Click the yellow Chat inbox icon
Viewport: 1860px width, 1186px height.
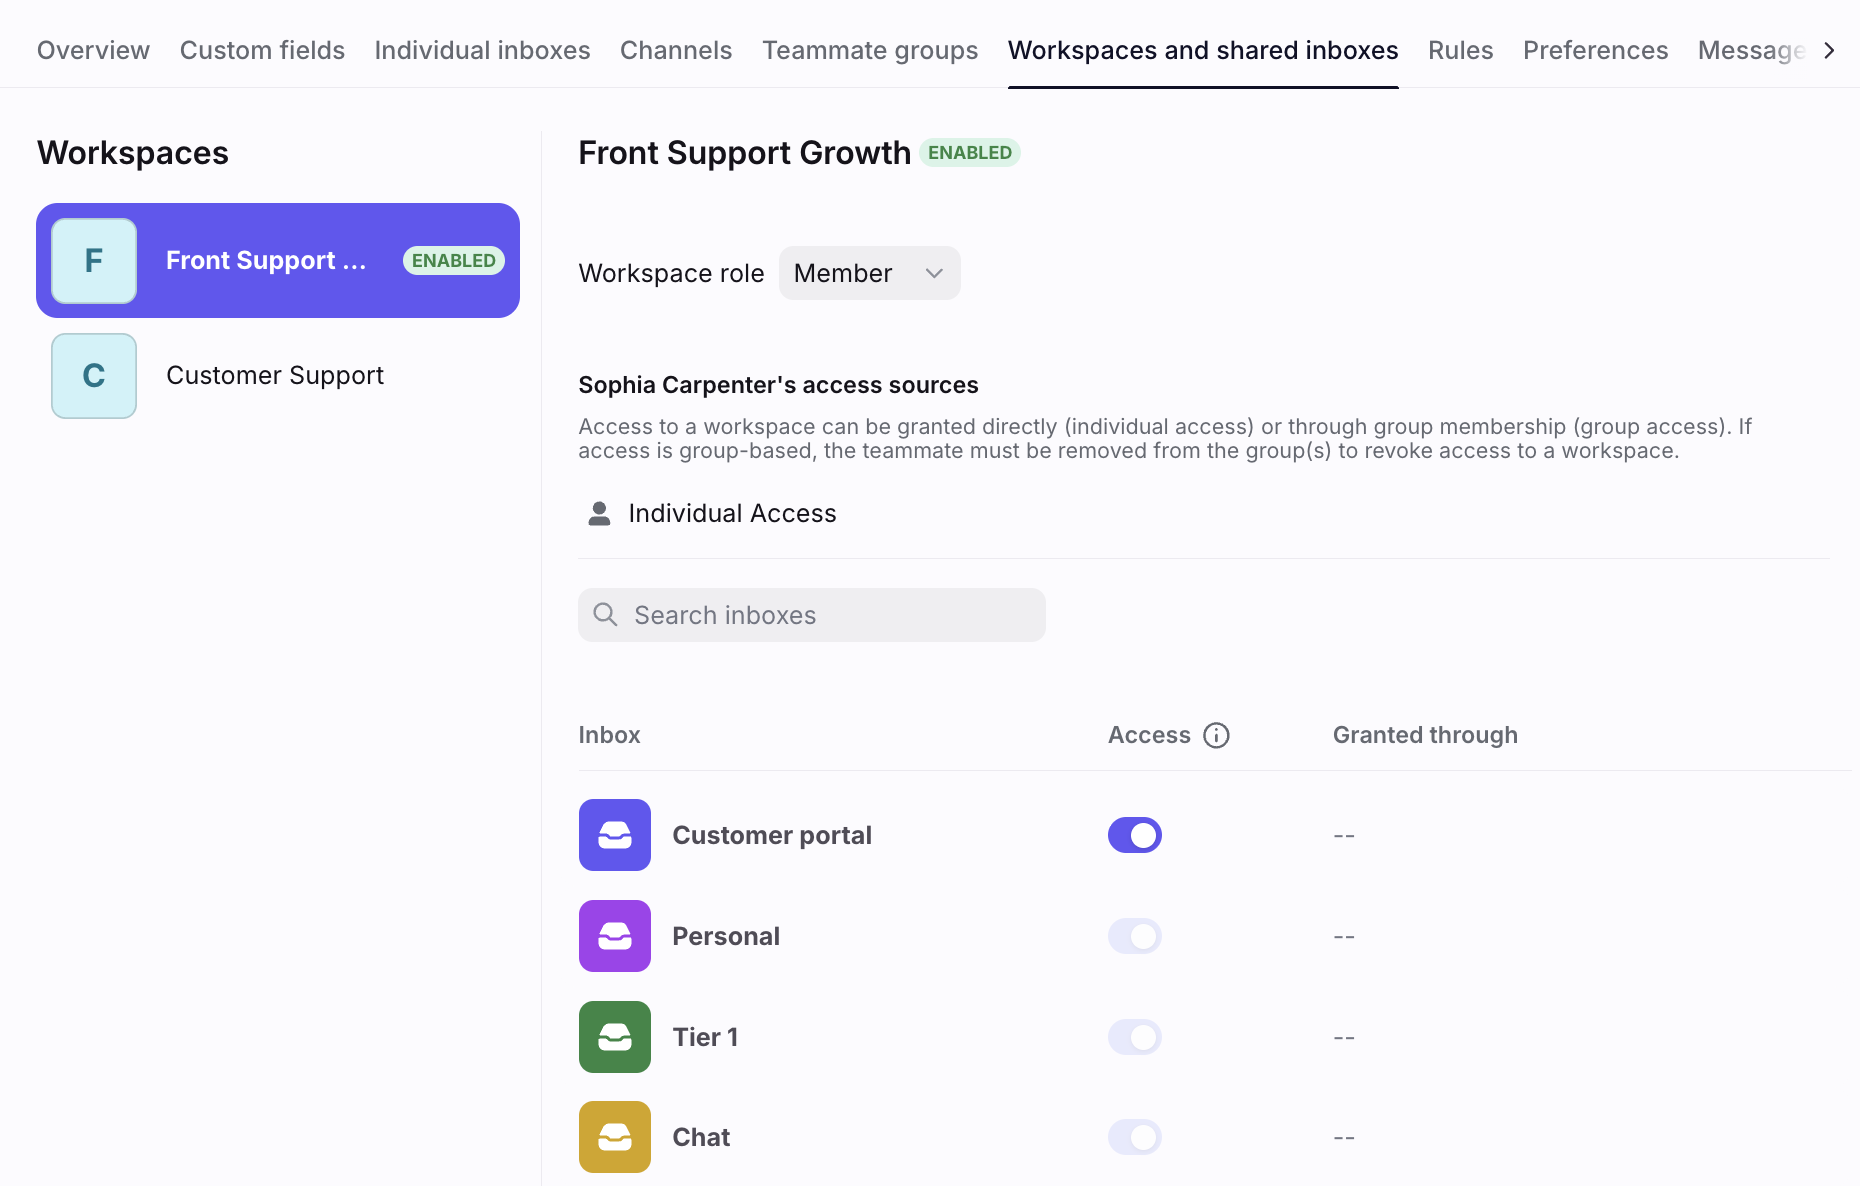coord(615,1137)
